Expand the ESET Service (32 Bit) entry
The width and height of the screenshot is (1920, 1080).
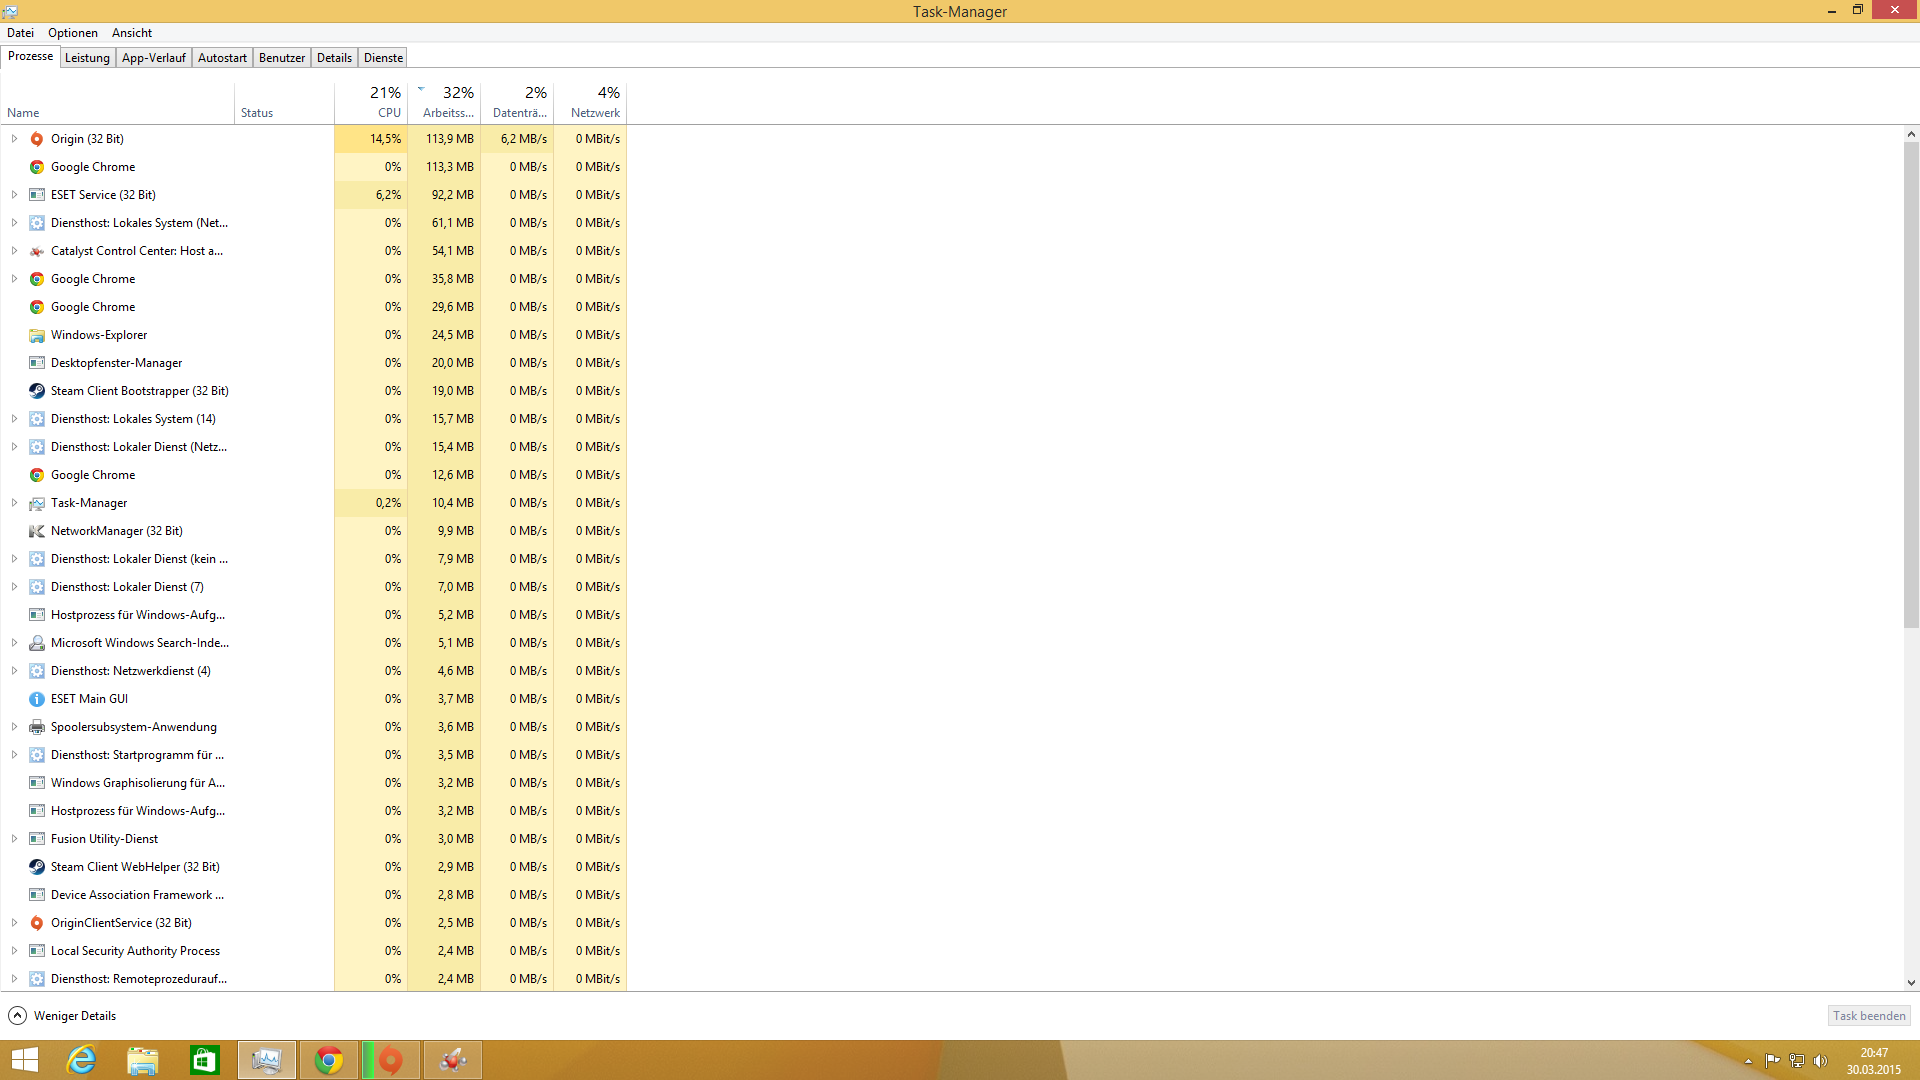14,195
